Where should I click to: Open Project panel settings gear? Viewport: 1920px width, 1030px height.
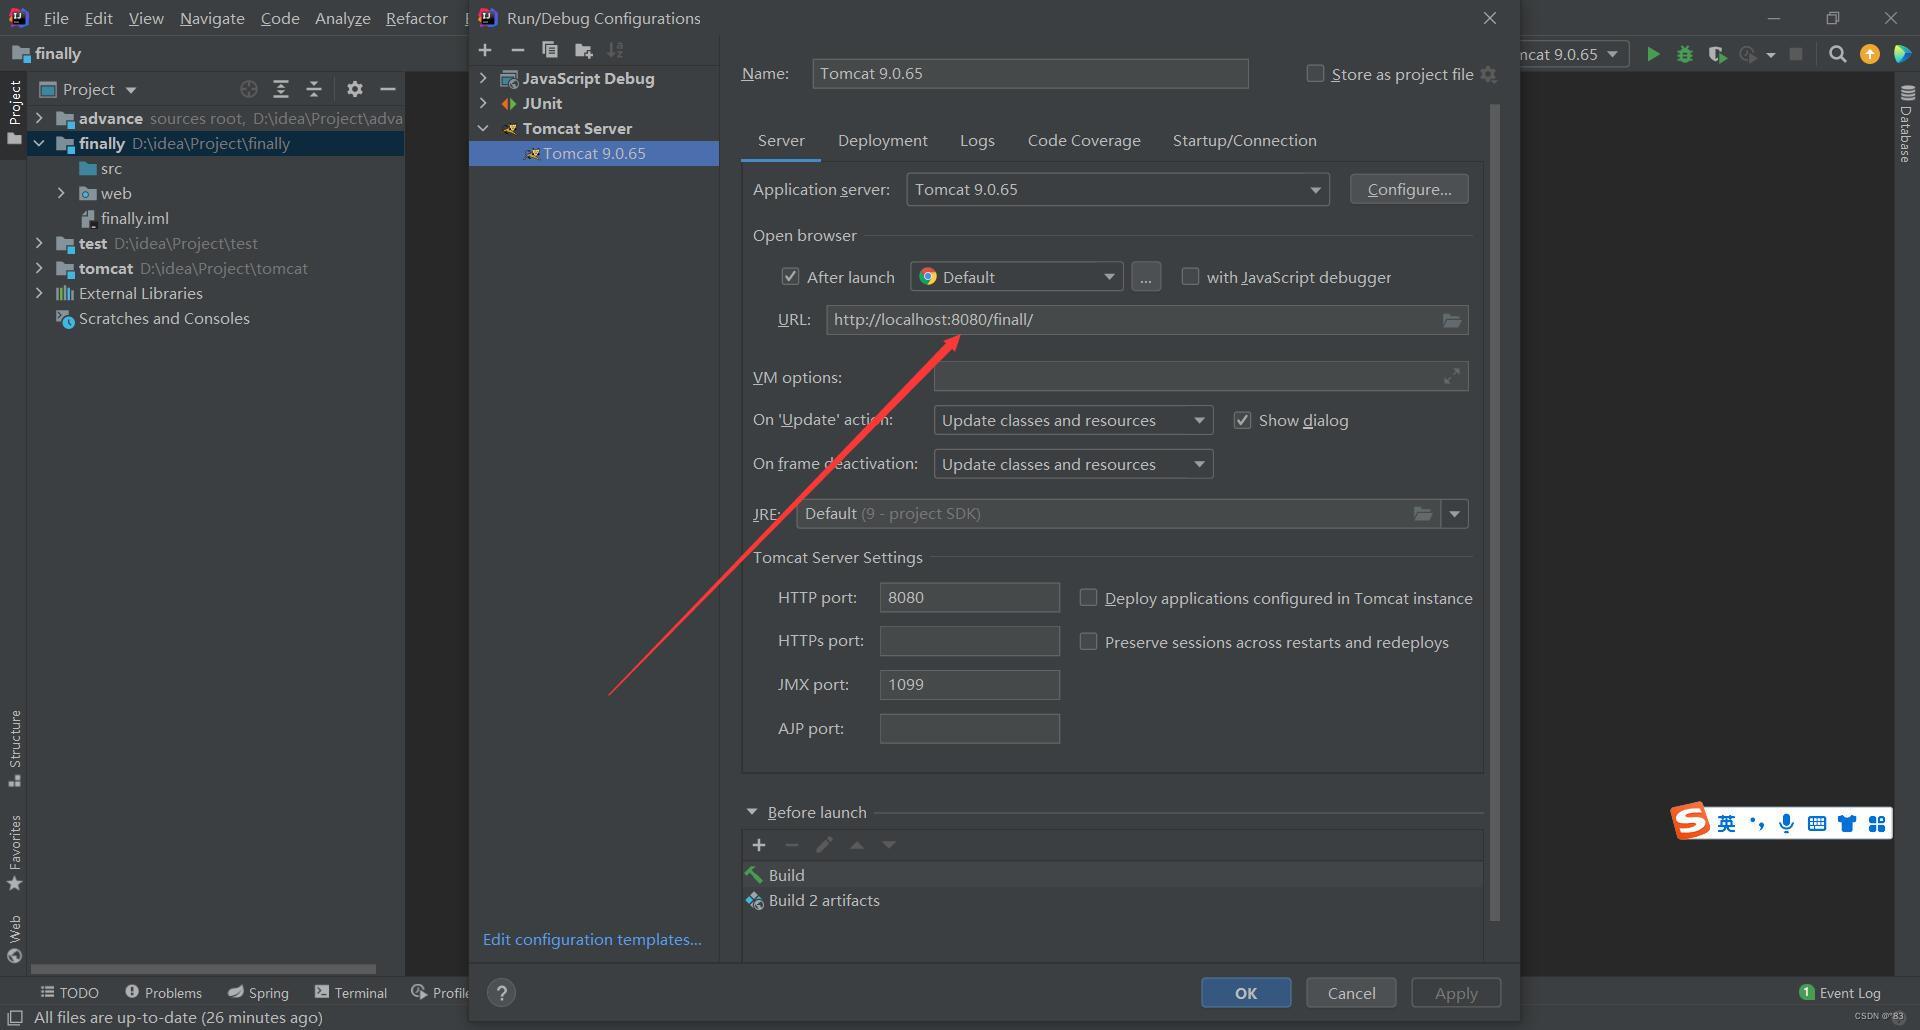point(354,89)
